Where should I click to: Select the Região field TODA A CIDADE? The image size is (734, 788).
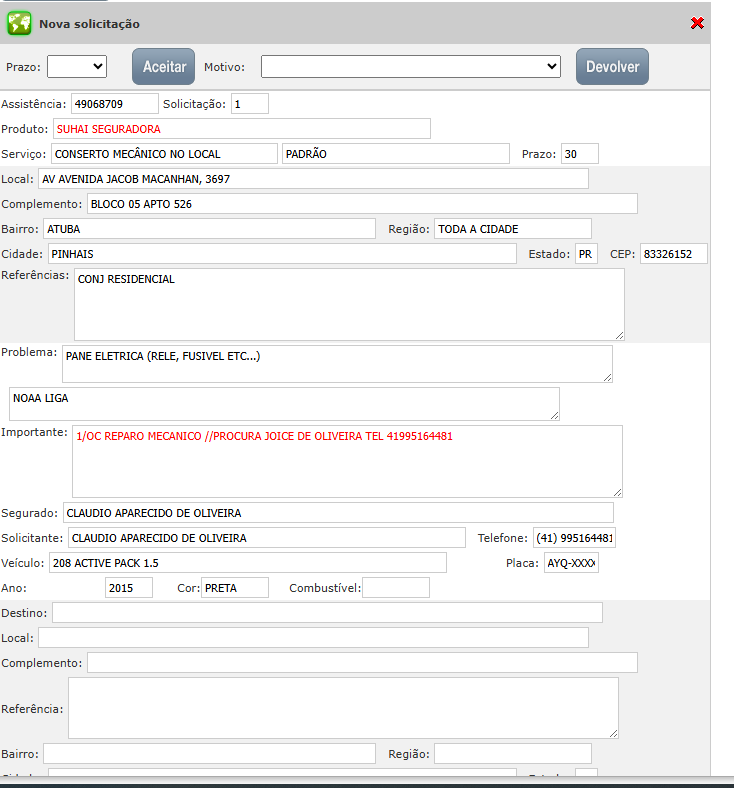pyautogui.click(x=513, y=229)
